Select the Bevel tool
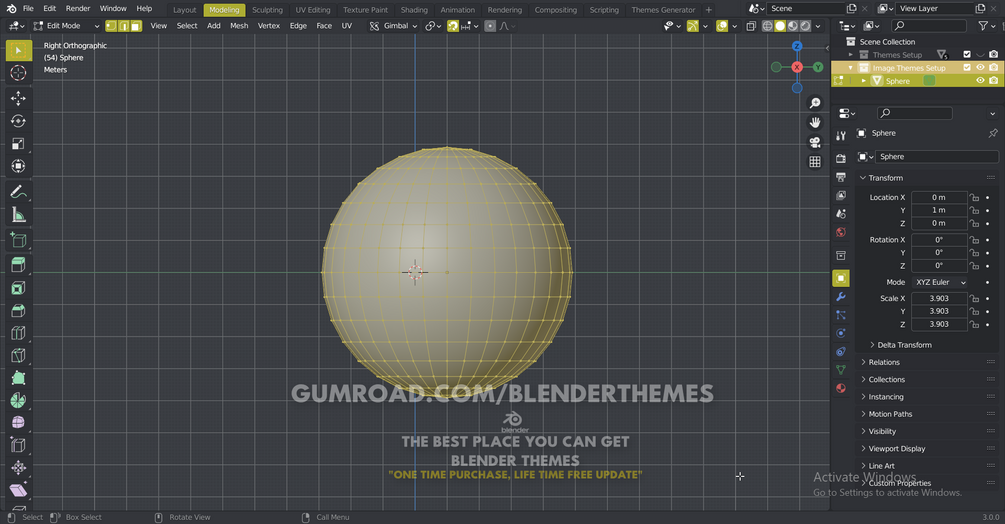The width and height of the screenshot is (1005, 524). click(x=19, y=311)
